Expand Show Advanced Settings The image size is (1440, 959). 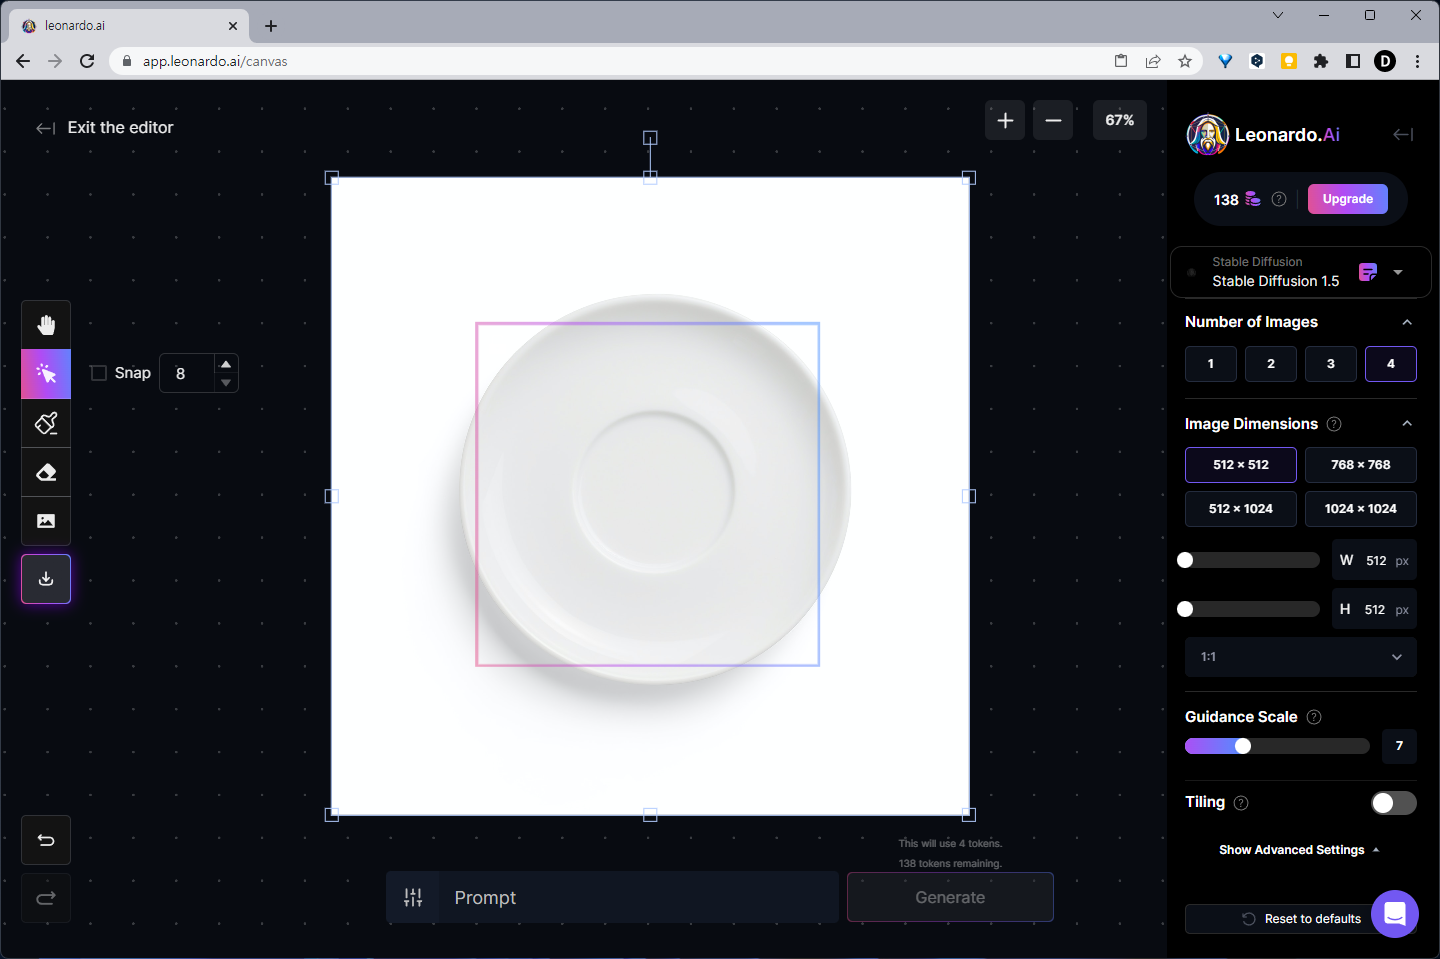(1299, 850)
